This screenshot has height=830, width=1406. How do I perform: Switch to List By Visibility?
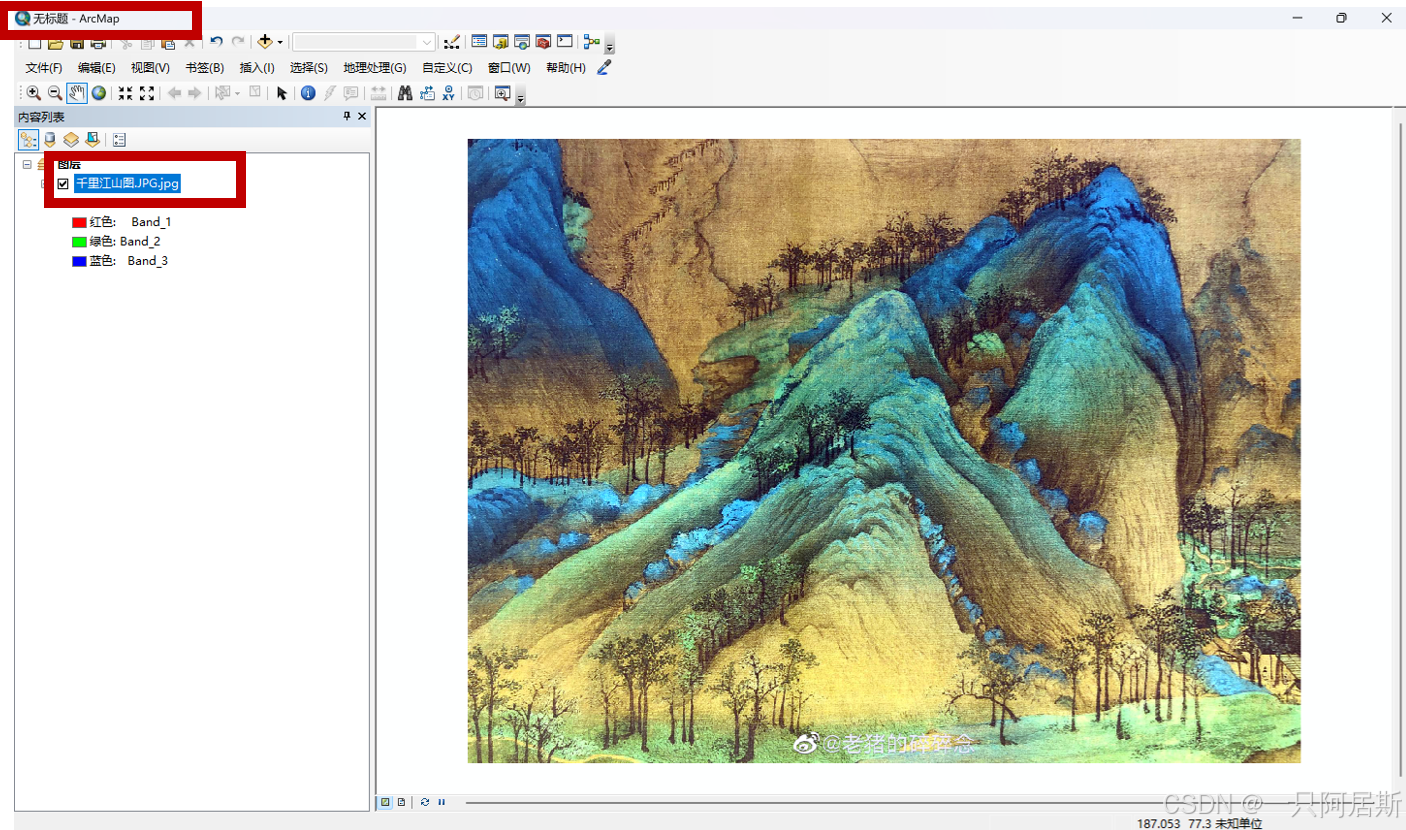coord(71,140)
